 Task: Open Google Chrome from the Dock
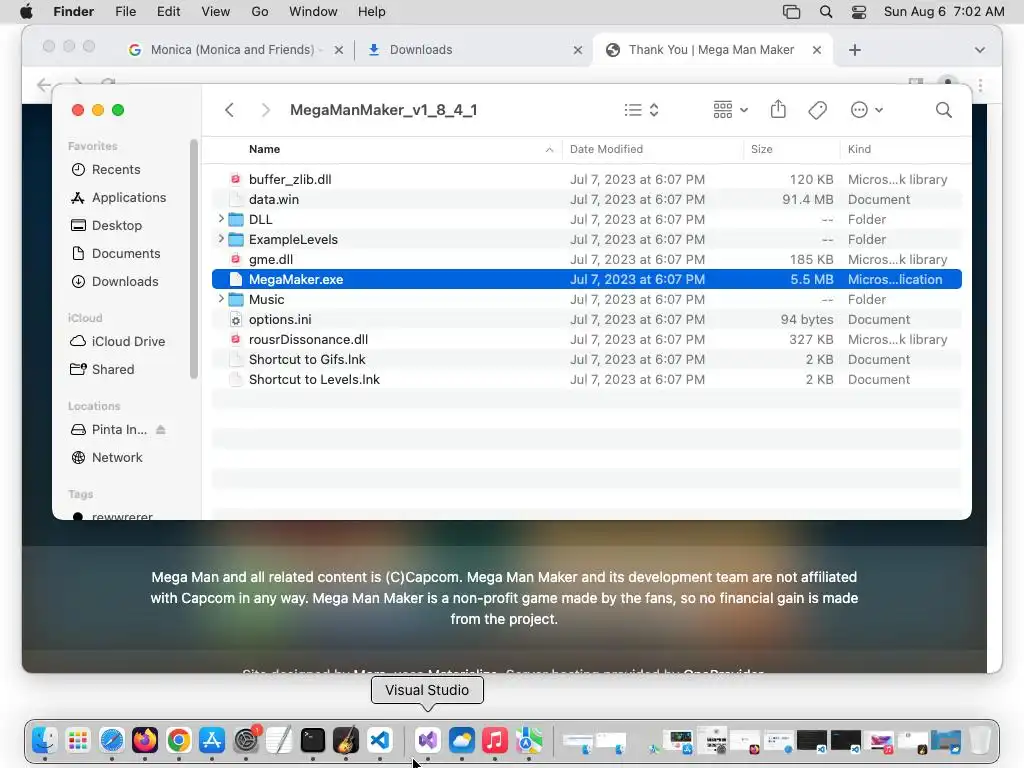pyautogui.click(x=178, y=740)
